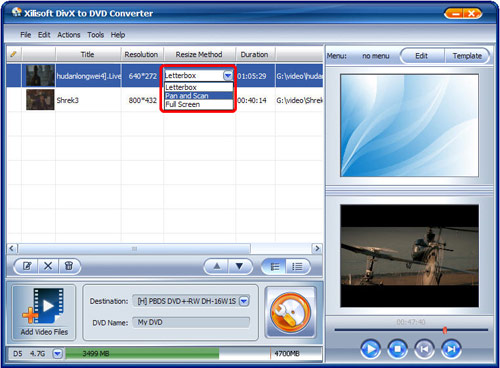Sort by Resolution column header
This screenshot has width=500, height=368.
(141, 54)
